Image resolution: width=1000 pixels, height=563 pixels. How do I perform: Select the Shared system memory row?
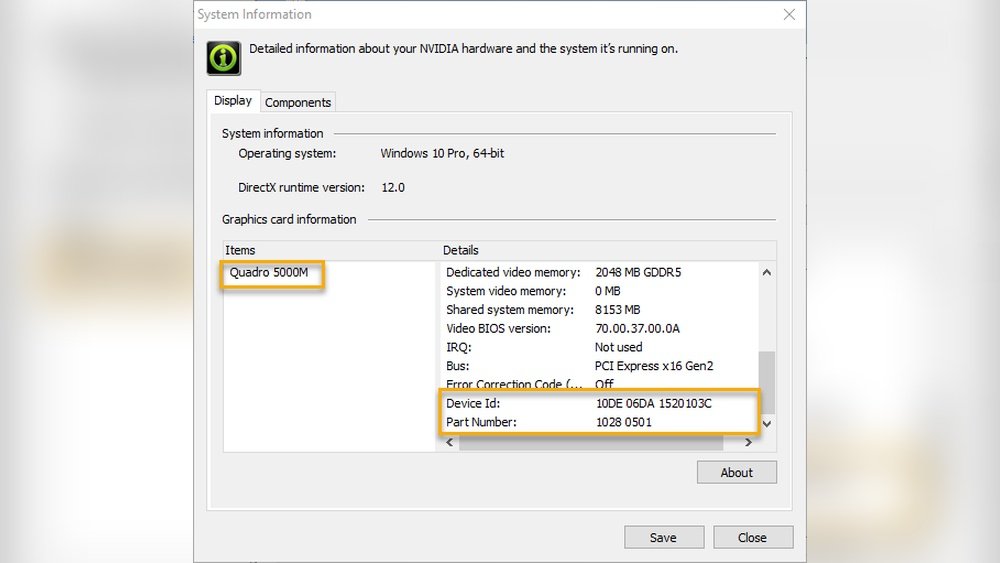pos(599,310)
